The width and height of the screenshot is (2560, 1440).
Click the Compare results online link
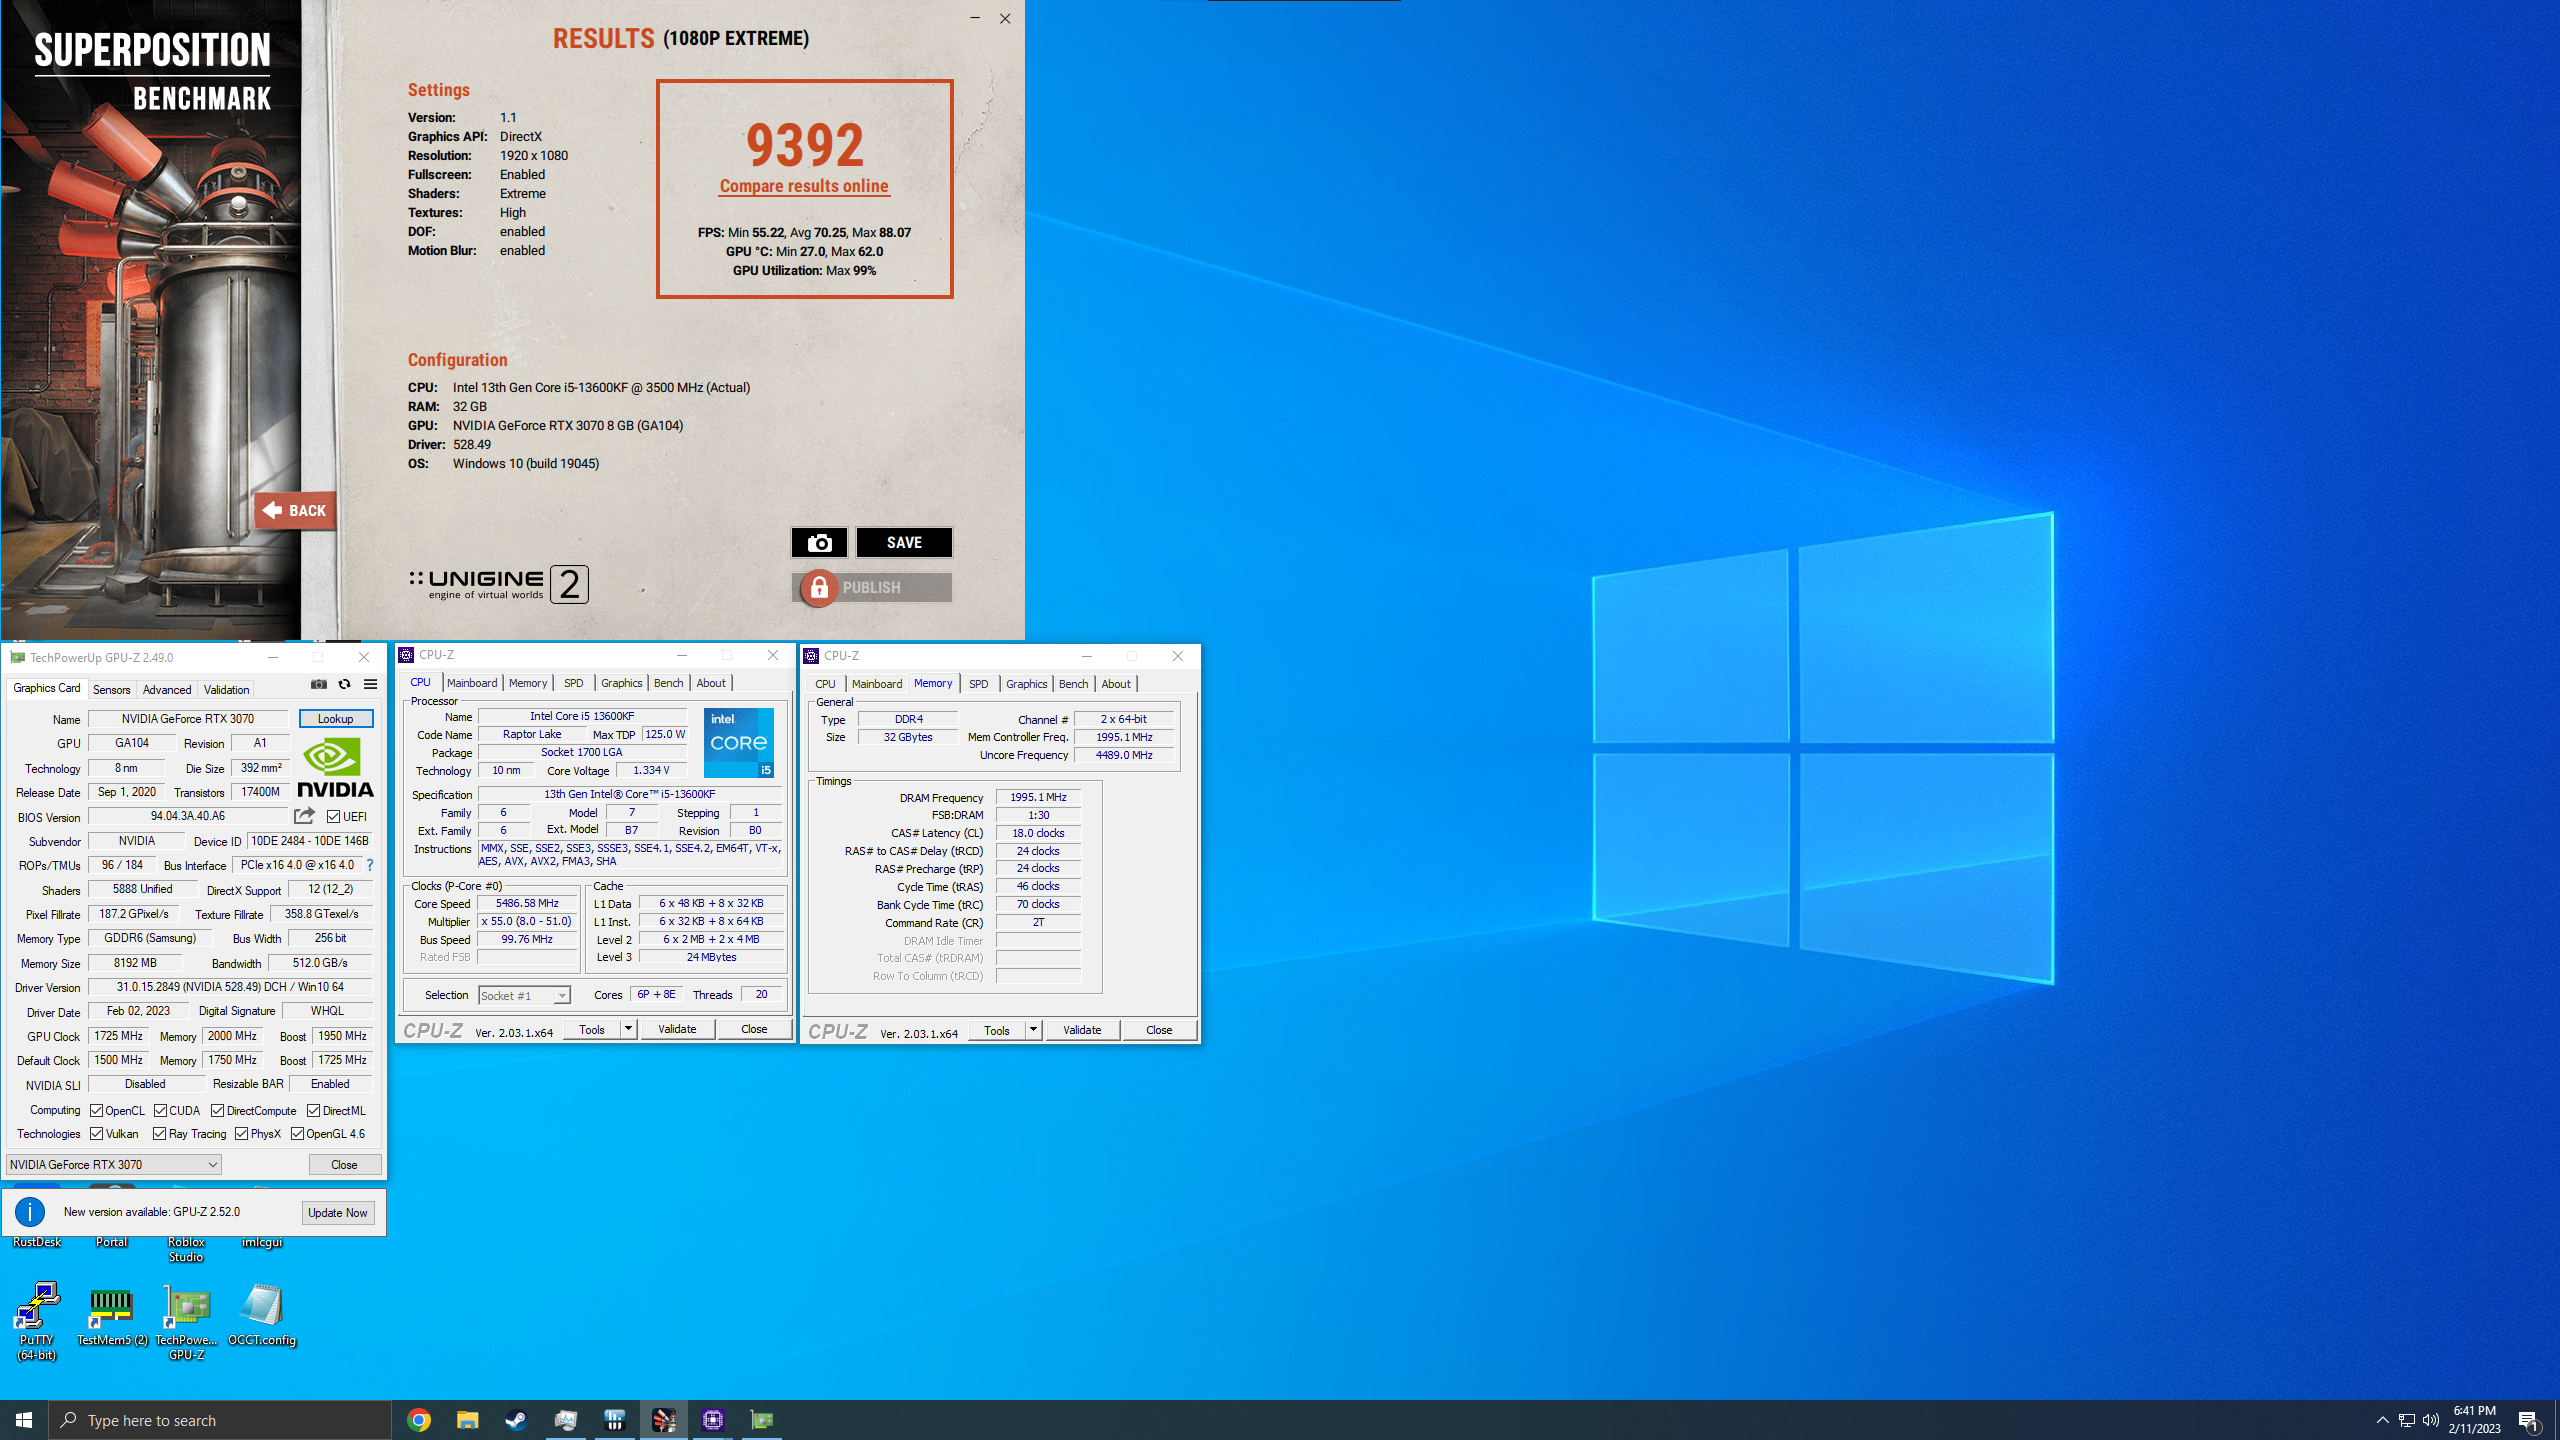point(804,186)
